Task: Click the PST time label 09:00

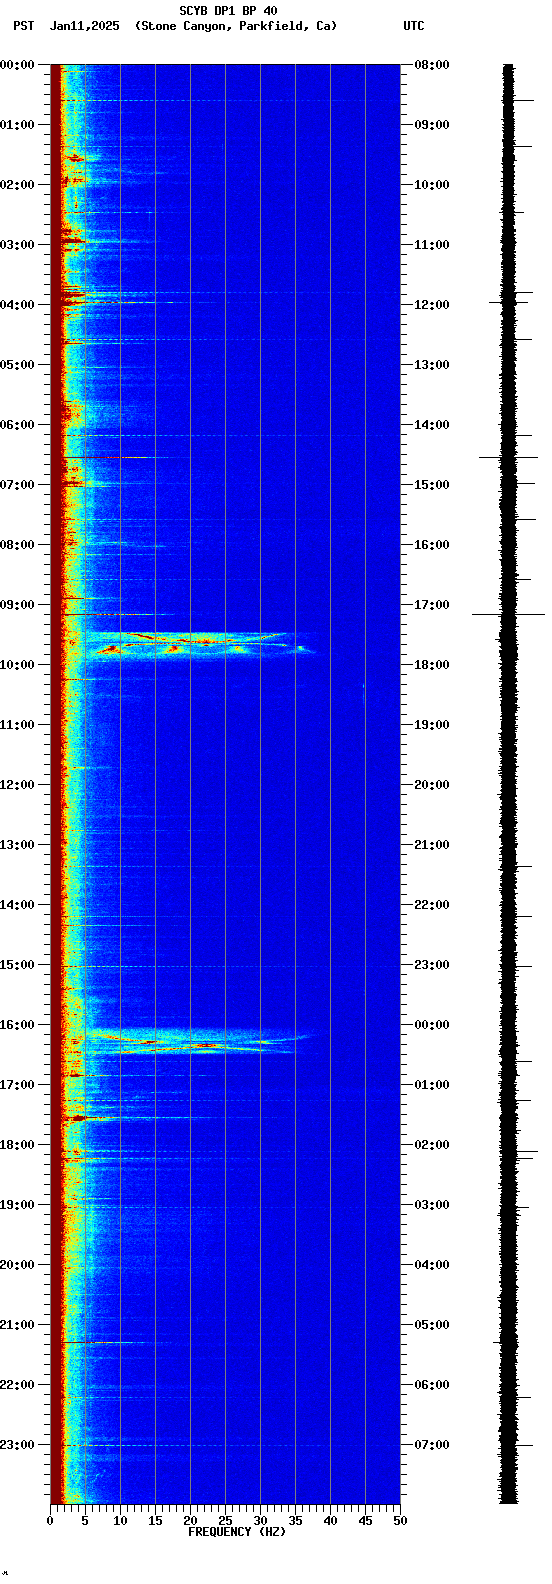Action: [x=17, y=605]
